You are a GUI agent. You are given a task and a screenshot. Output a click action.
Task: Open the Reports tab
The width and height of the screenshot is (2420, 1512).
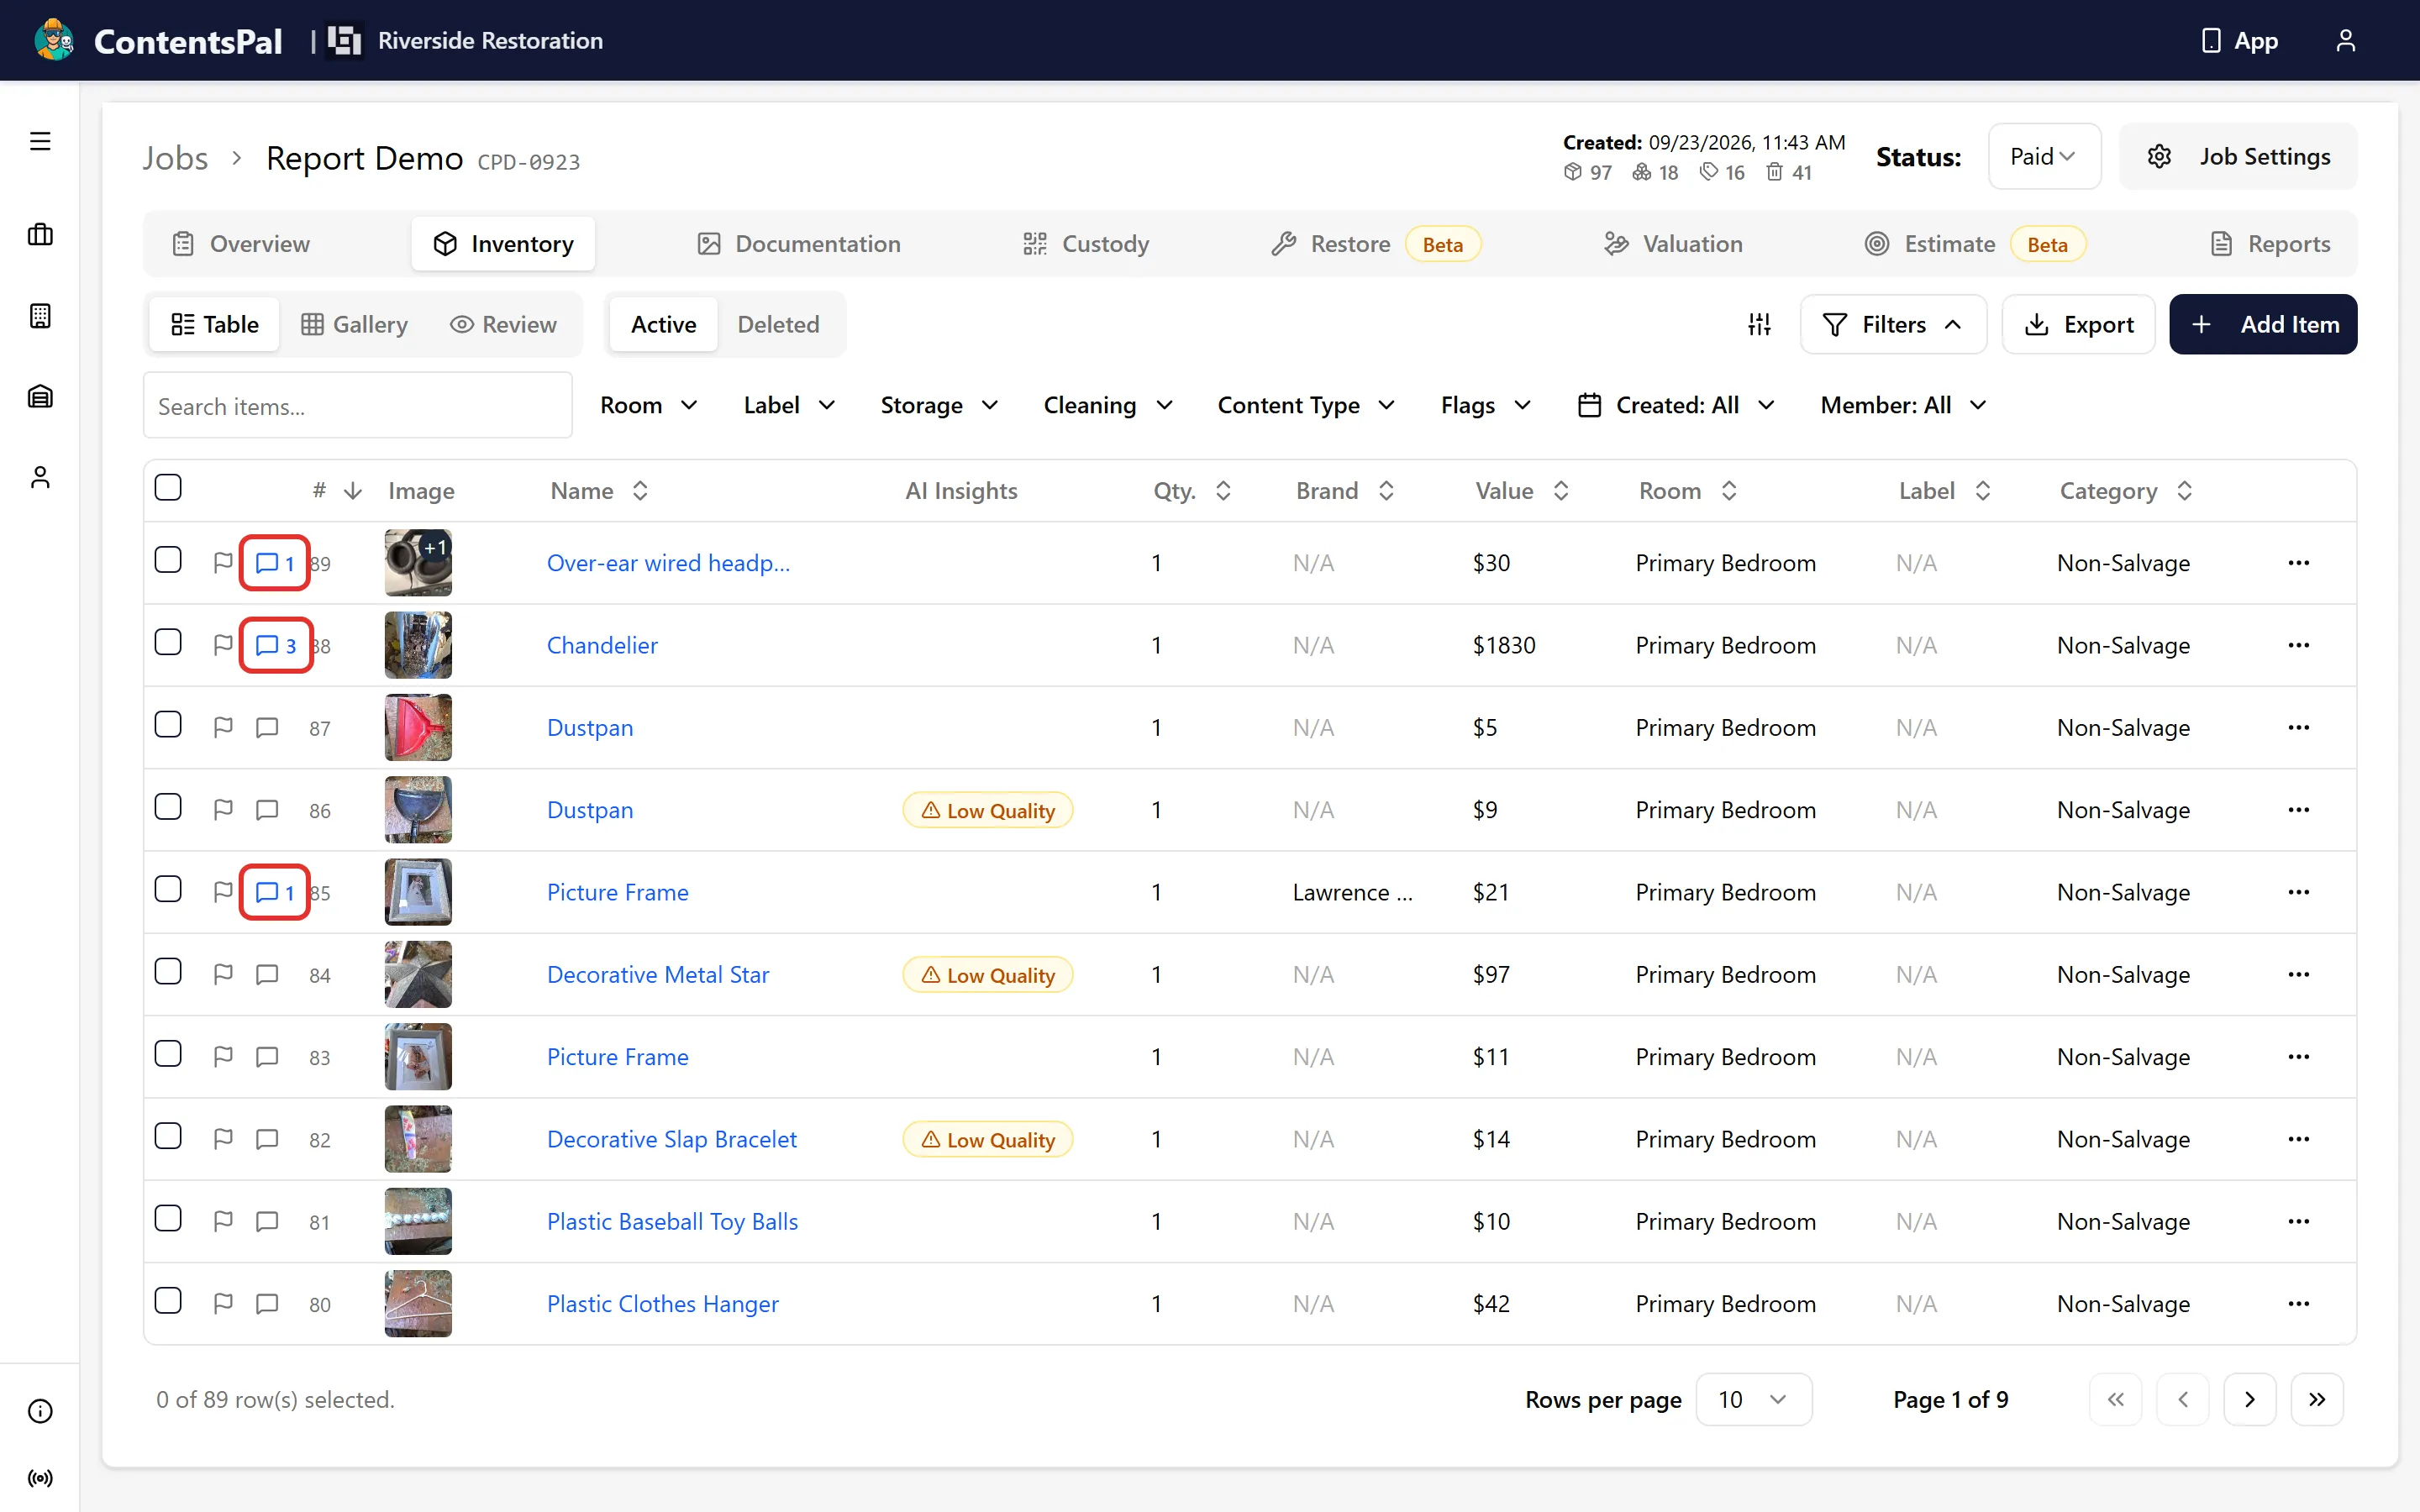click(2270, 244)
